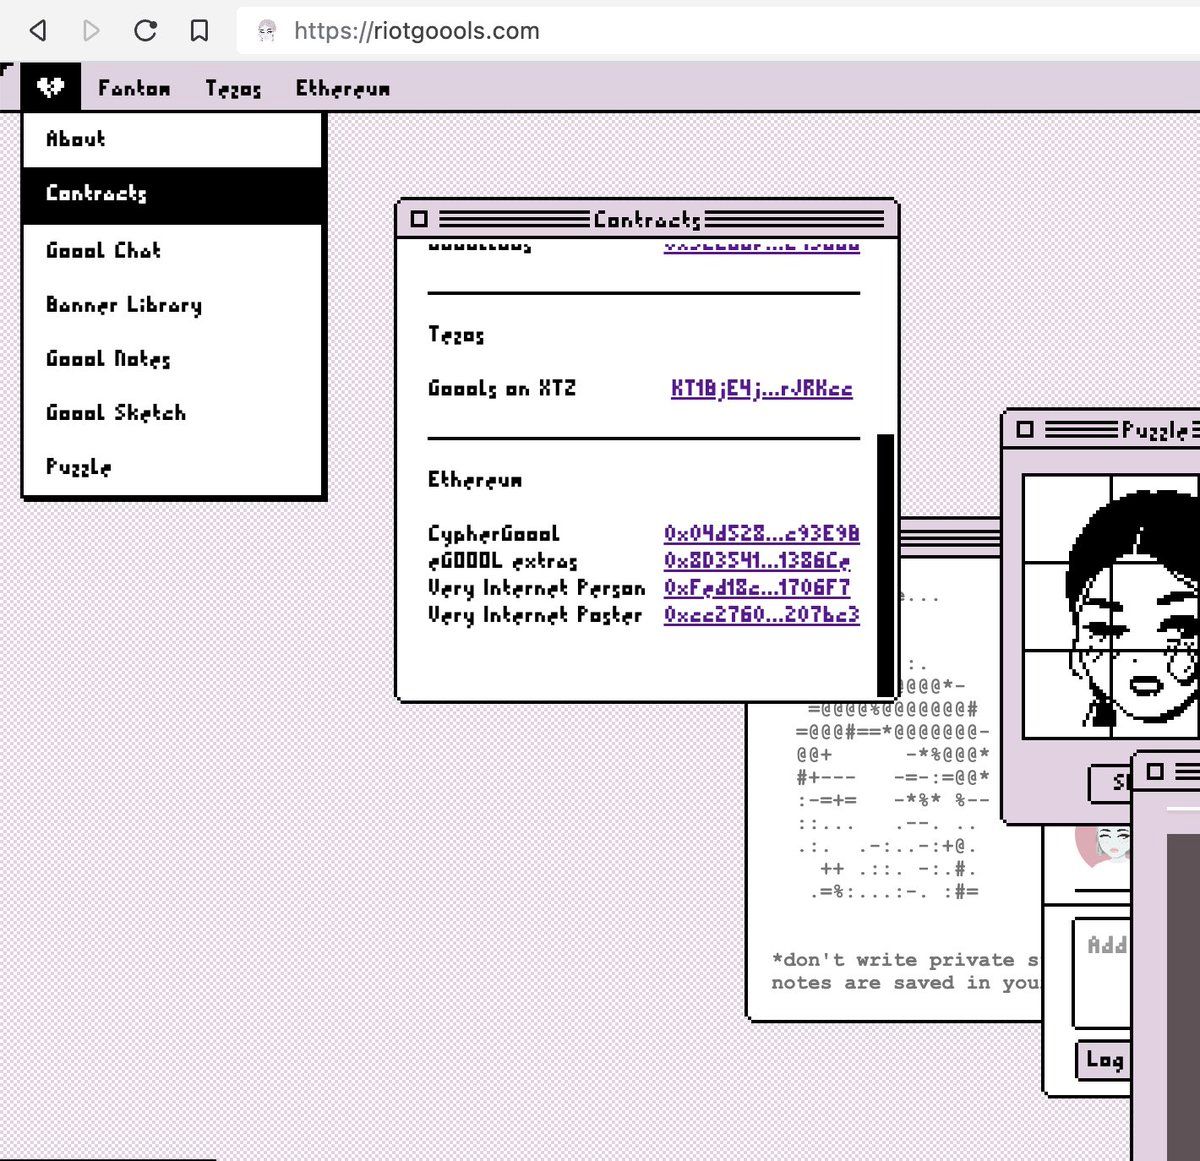The image size is (1200, 1161).
Task: Click the girl's face puzzle image
Action: click(1111, 607)
